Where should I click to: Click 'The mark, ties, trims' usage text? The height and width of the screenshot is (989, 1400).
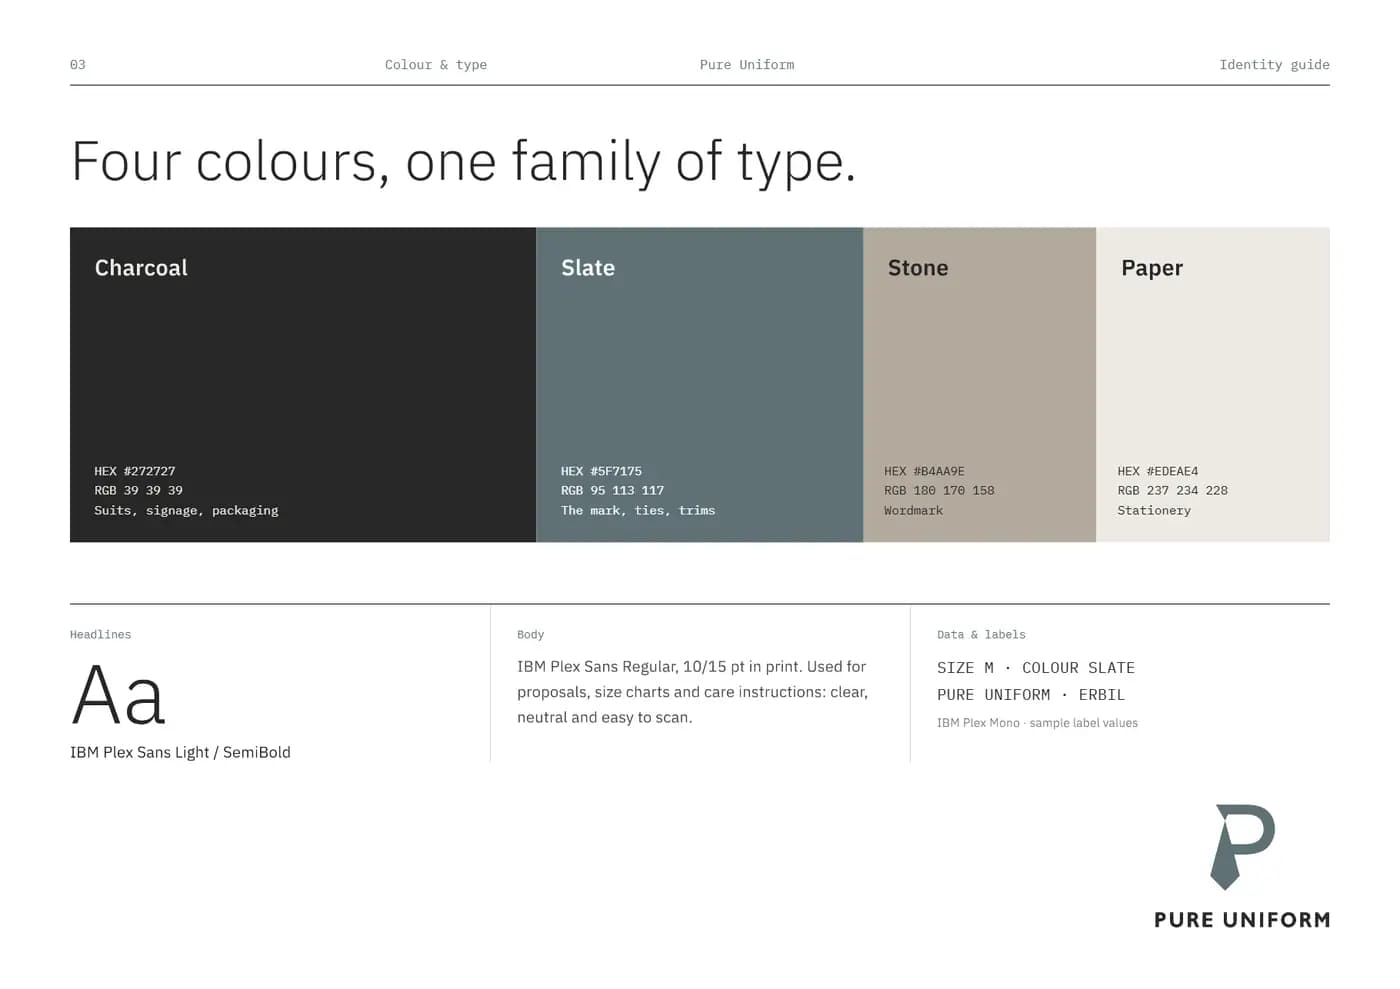click(638, 510)
